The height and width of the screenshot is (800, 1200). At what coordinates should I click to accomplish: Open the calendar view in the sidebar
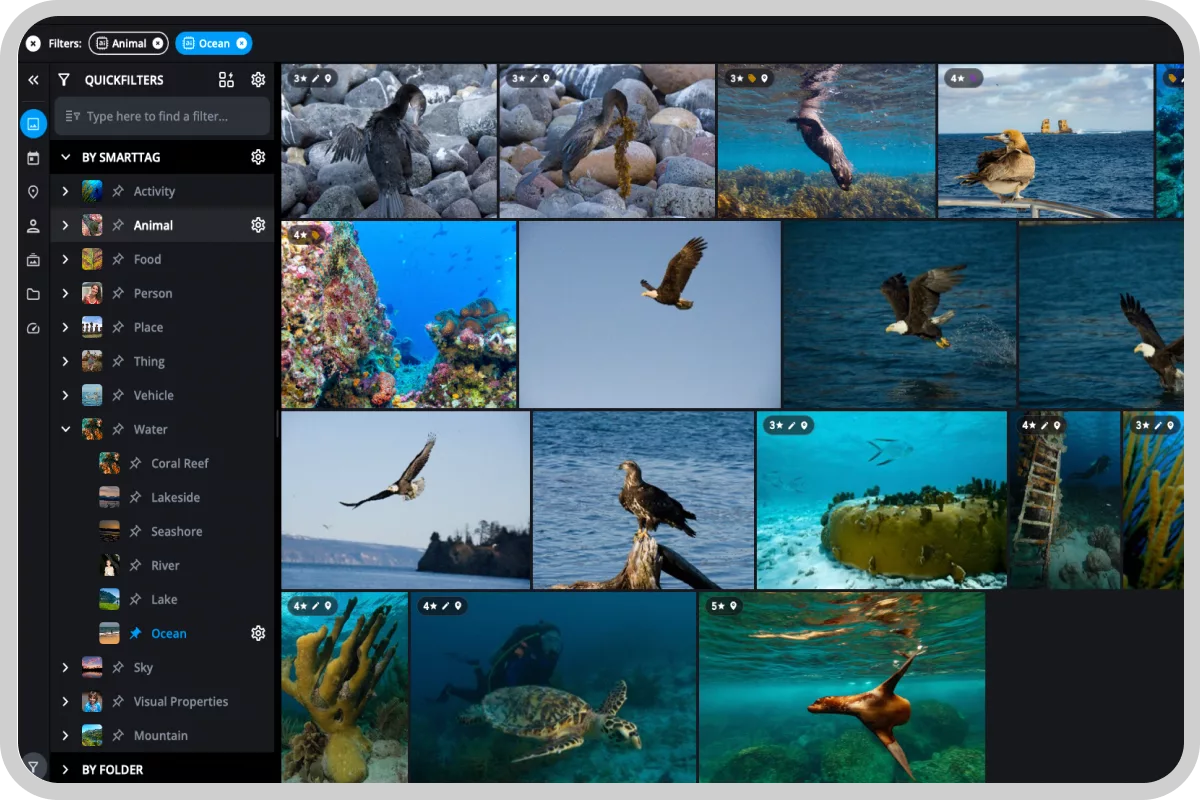click(33, 158)
